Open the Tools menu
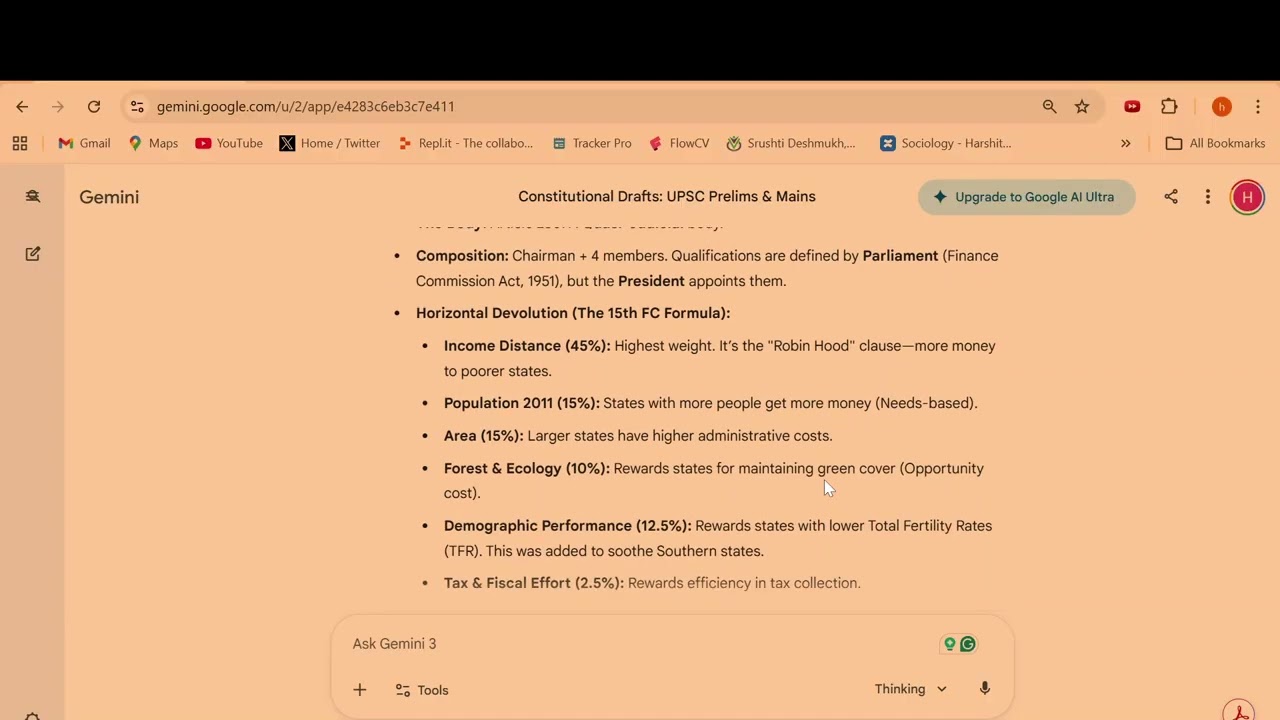This screenshot has height=720, width=1280. (x=422, y=690)
